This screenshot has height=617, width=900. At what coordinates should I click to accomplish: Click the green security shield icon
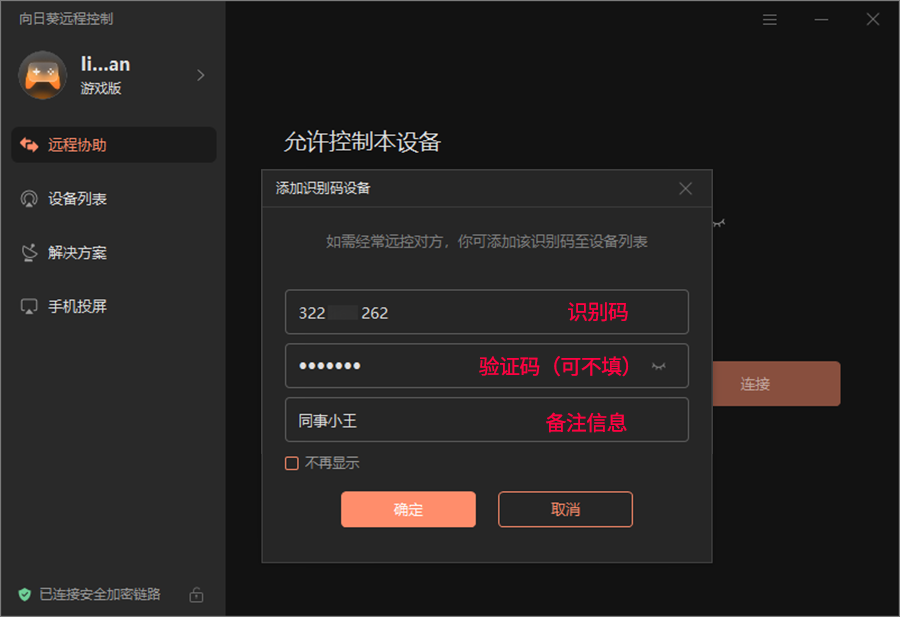click(x=25, y=594)
